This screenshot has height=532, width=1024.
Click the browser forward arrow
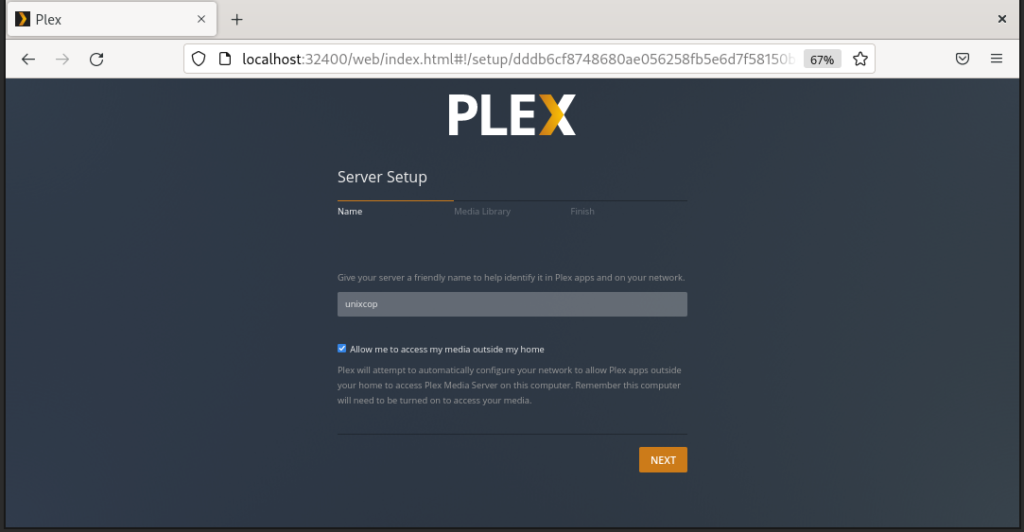[62, 59]
